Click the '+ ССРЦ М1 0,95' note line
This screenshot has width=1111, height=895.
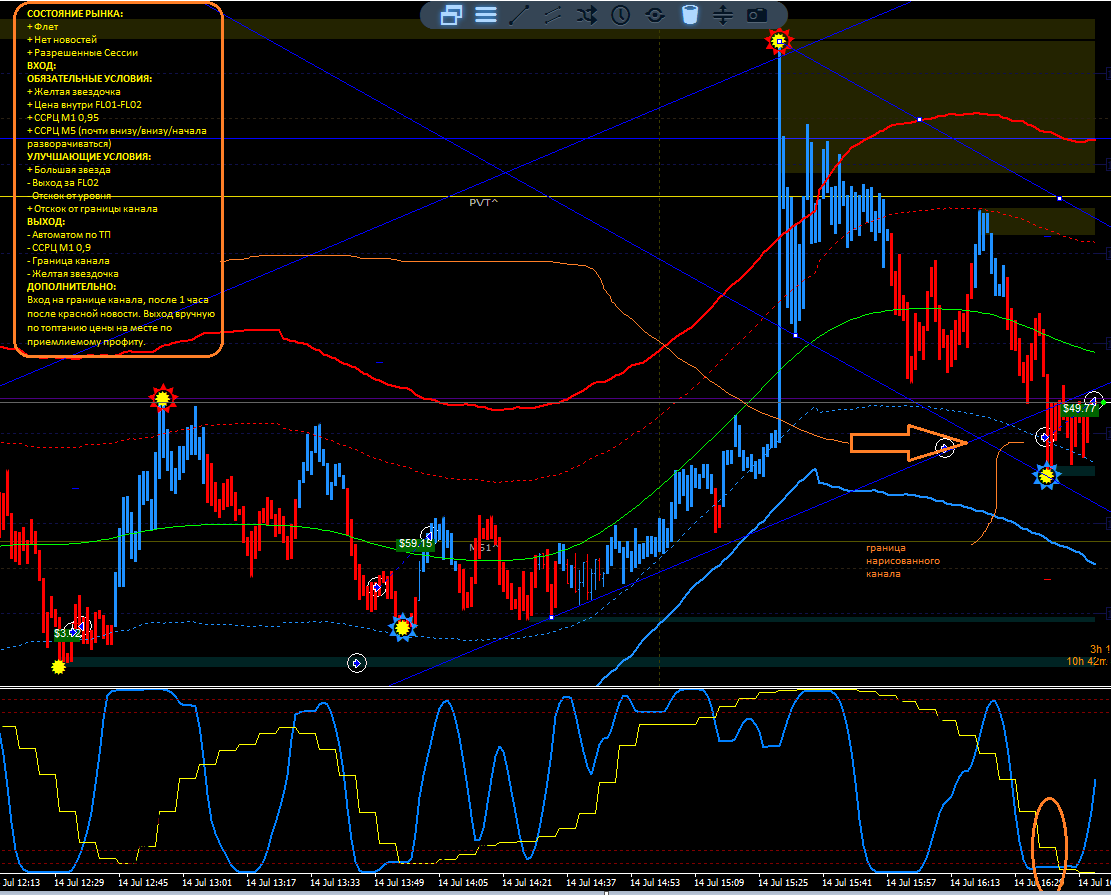pos(63,118)
